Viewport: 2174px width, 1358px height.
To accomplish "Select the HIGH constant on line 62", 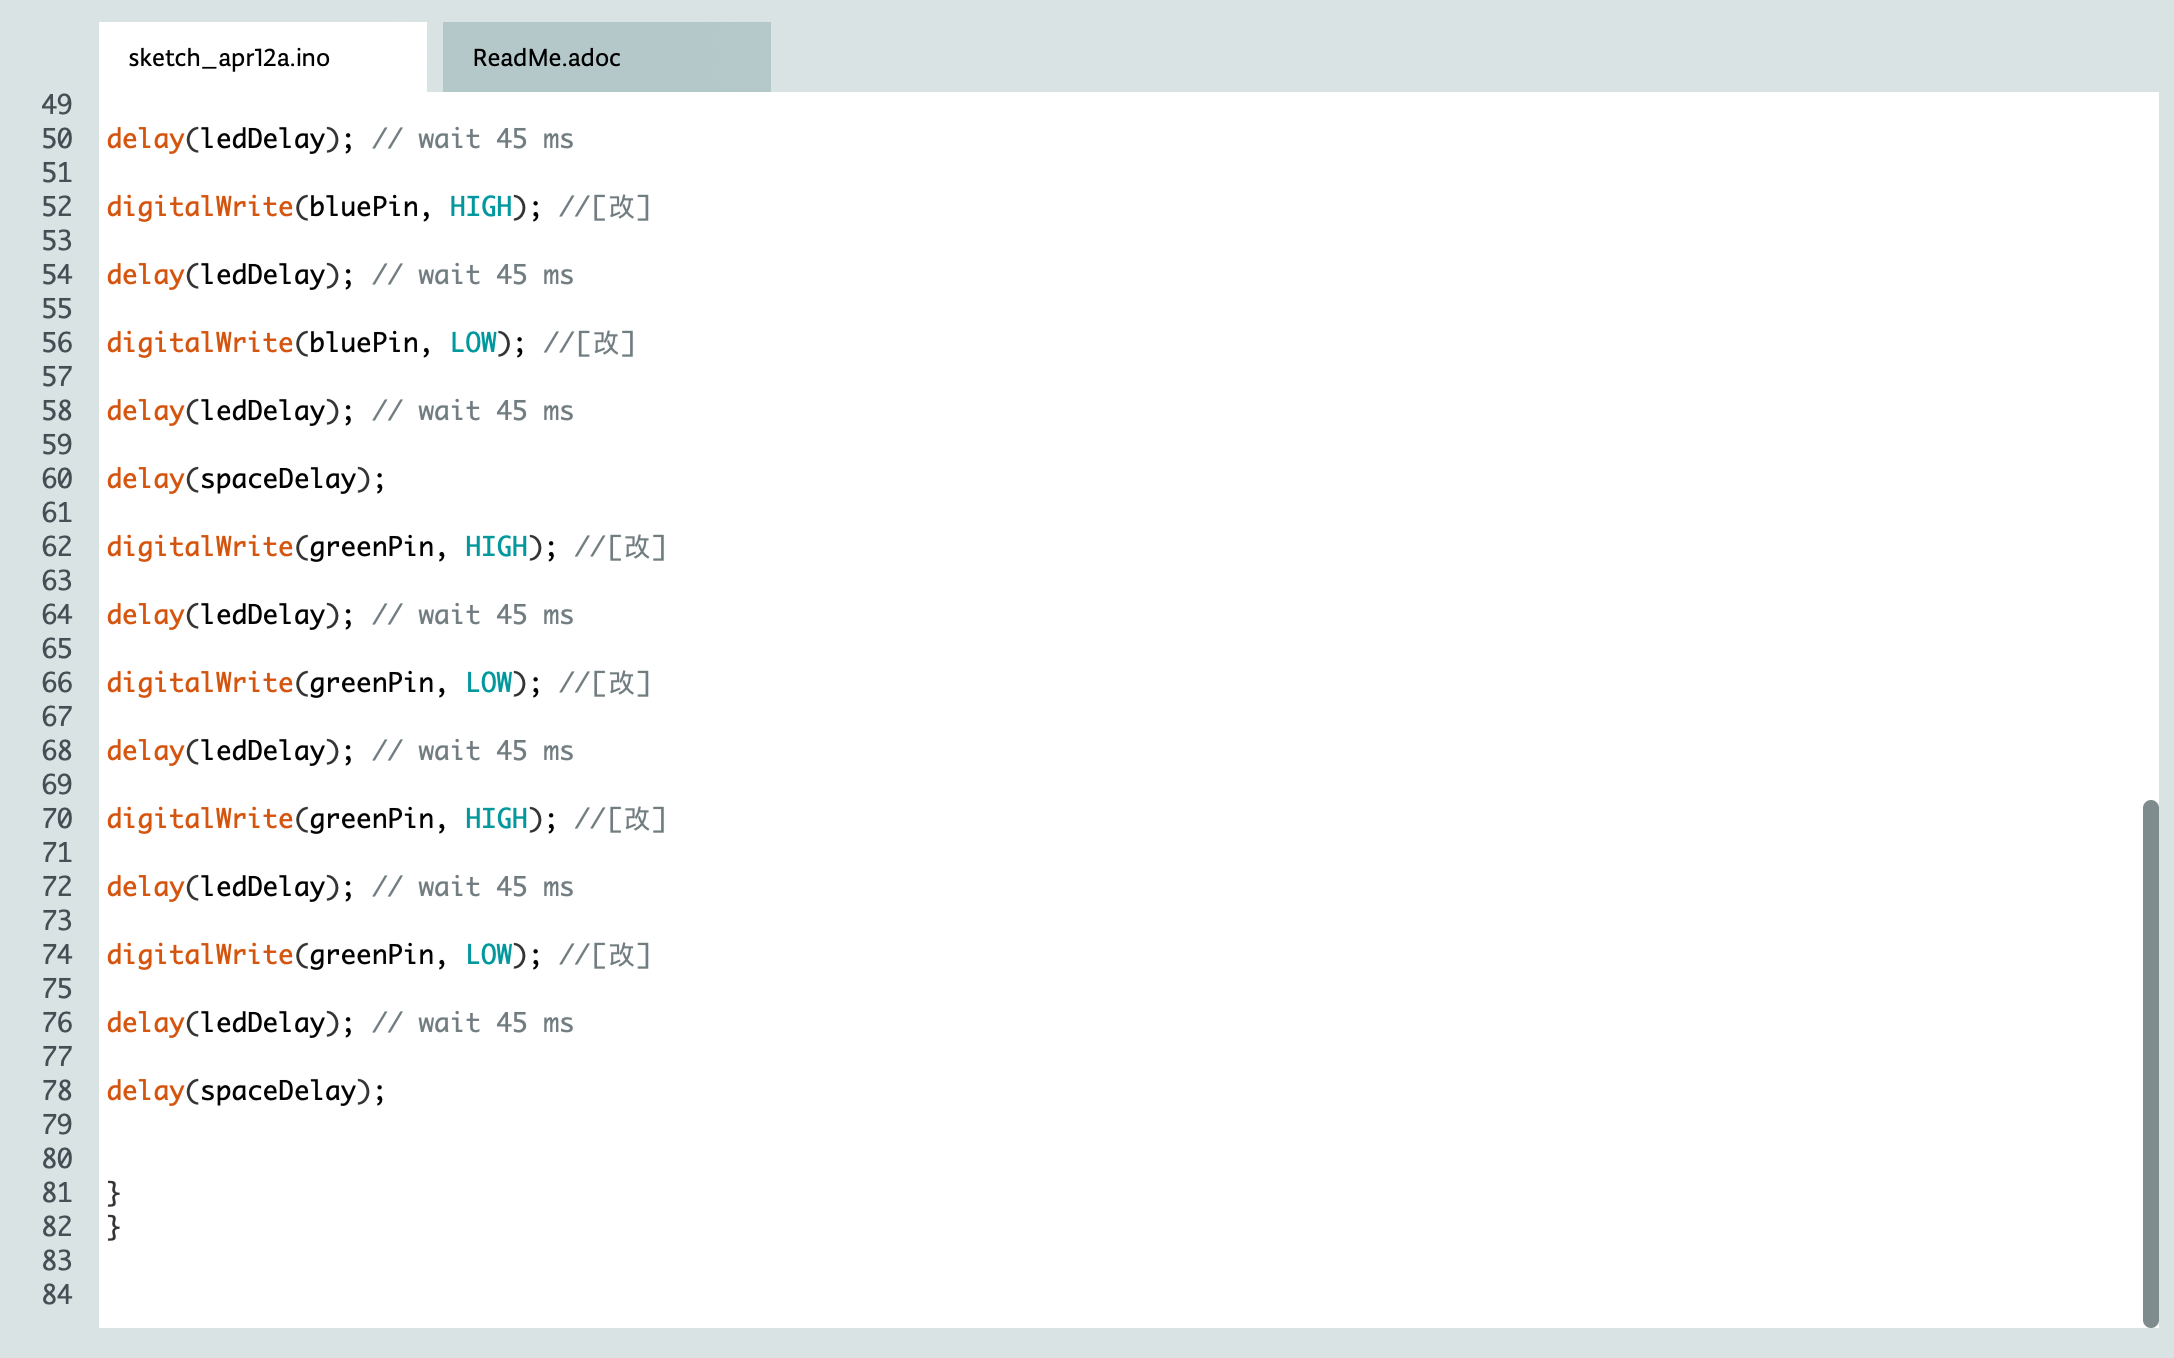I will [x=496, y=547].
